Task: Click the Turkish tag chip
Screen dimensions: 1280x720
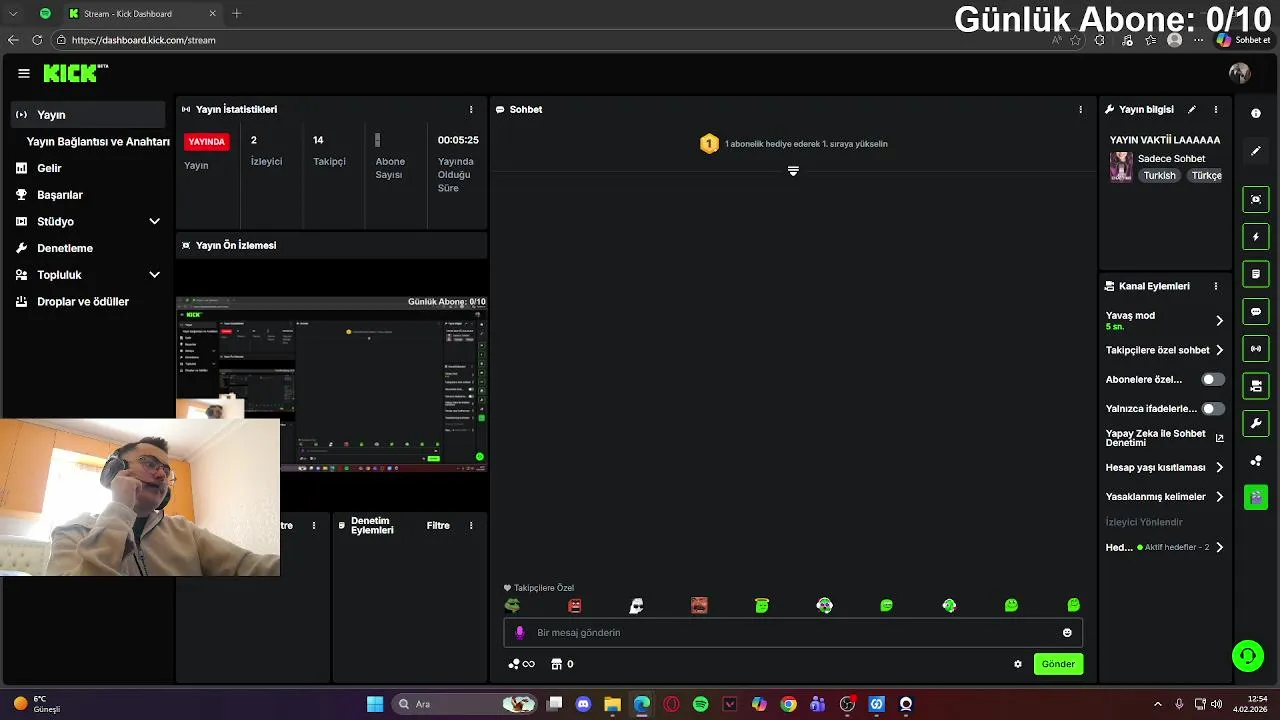Action: pyautogui.click(x=1160, y=176)
